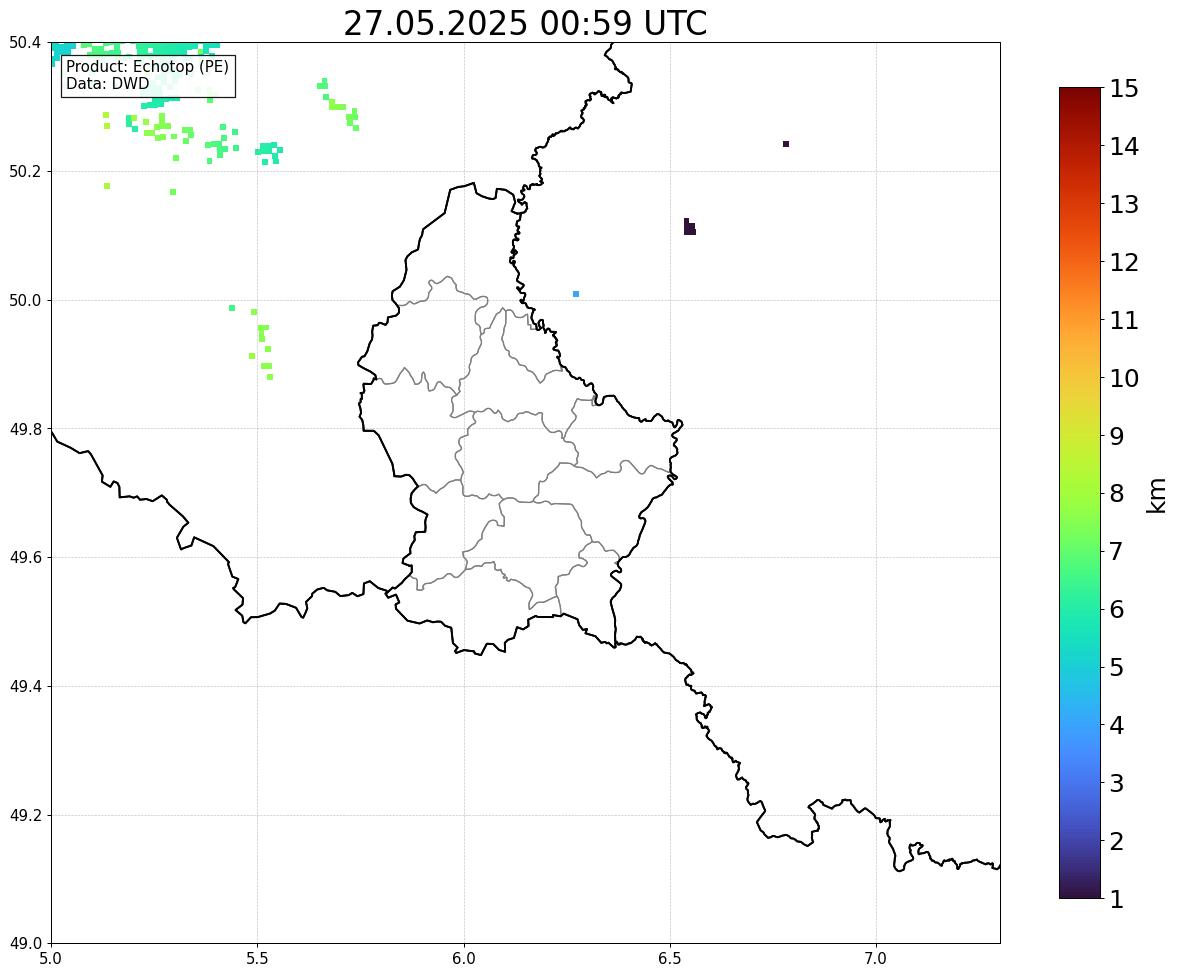Click the colorbar tick label 1
The width and height of the screenshot is (1178, 976).
pyautogui.click(x=1117, y=899)
